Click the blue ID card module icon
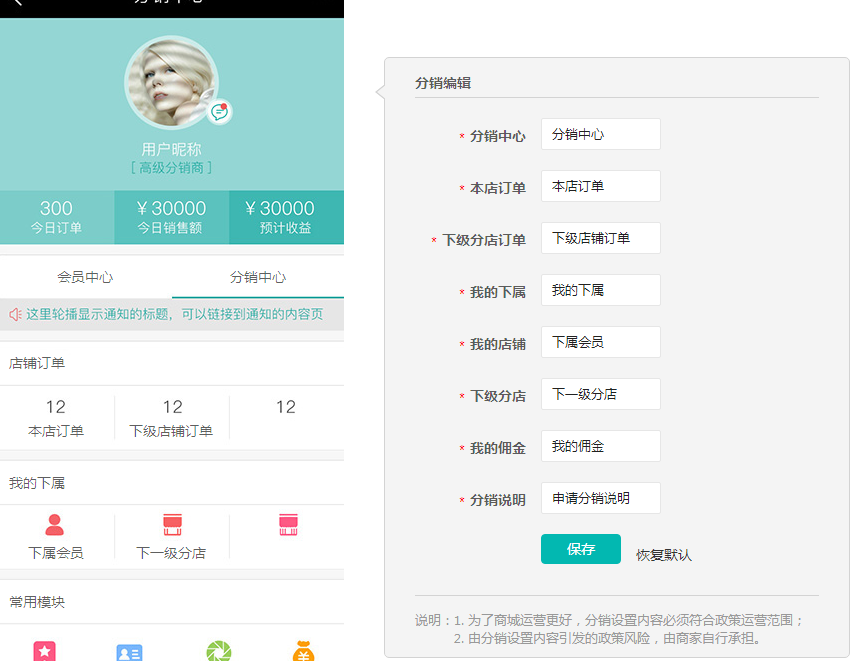Screen dimensions: 851x661 [x=129, y=652]
